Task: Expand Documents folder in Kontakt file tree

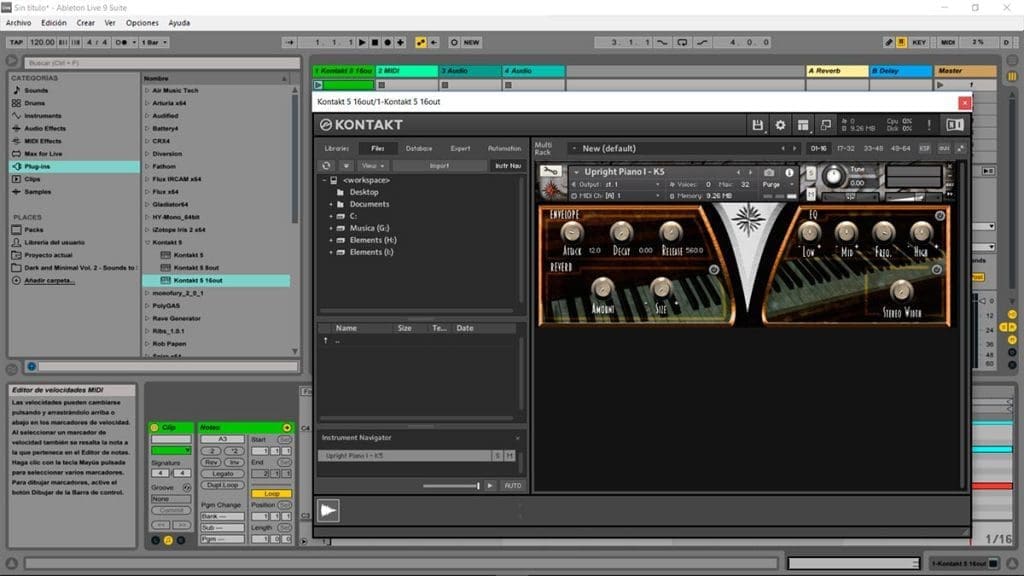Action: [x=331, y=204]
